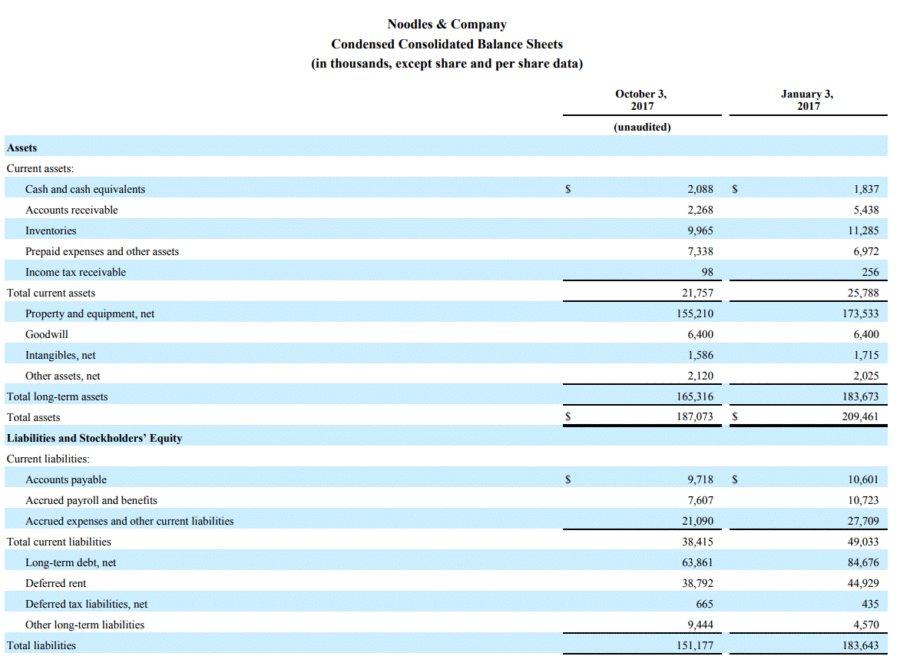Select the 'Total current assets' label
The width and height of the screenshot is (900, 663).
click(x=51, y=293)
